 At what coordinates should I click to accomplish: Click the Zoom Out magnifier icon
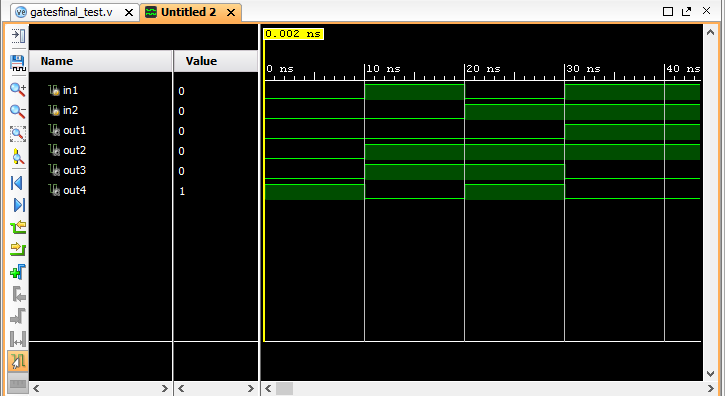click(x=18, y=111)
